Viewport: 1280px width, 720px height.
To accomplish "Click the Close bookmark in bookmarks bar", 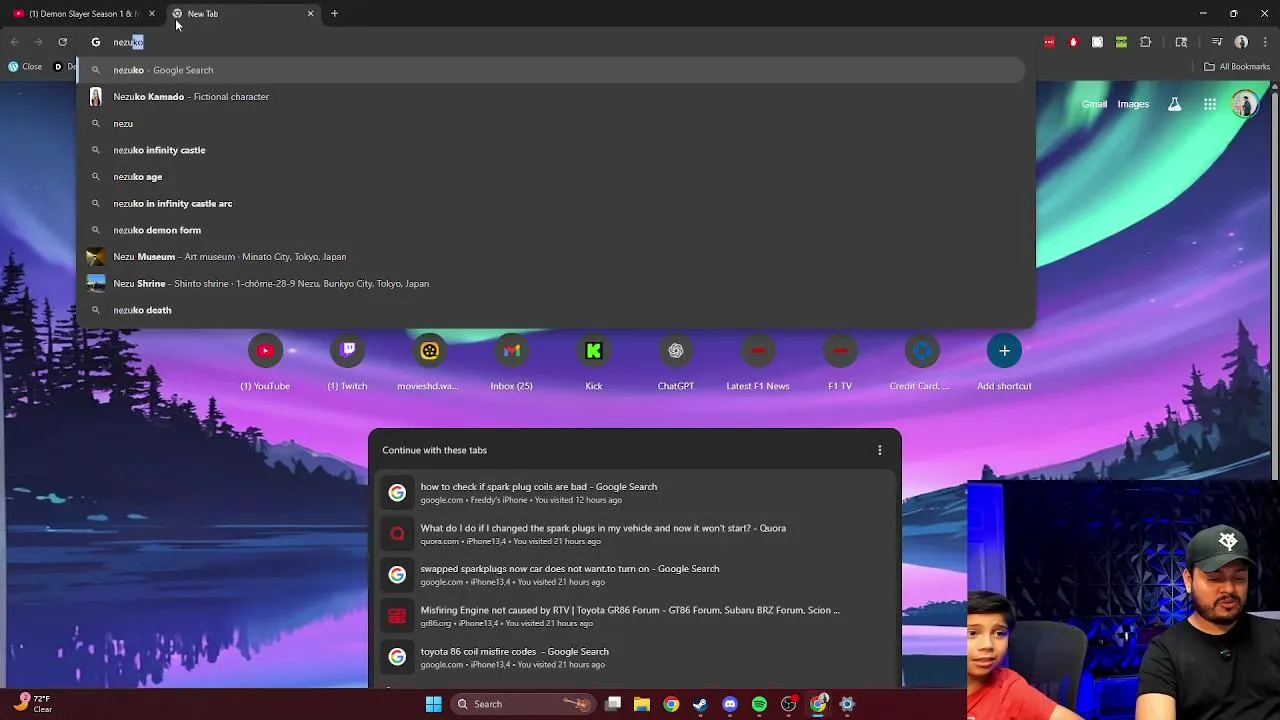I will point(25,67).
